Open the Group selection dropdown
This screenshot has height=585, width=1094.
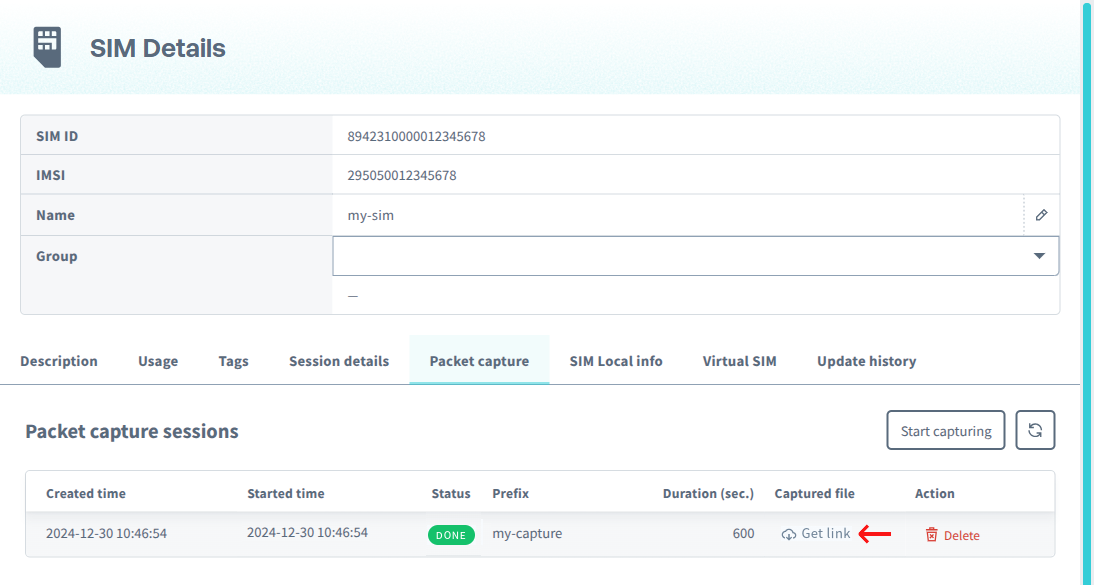pos(1040,255)
